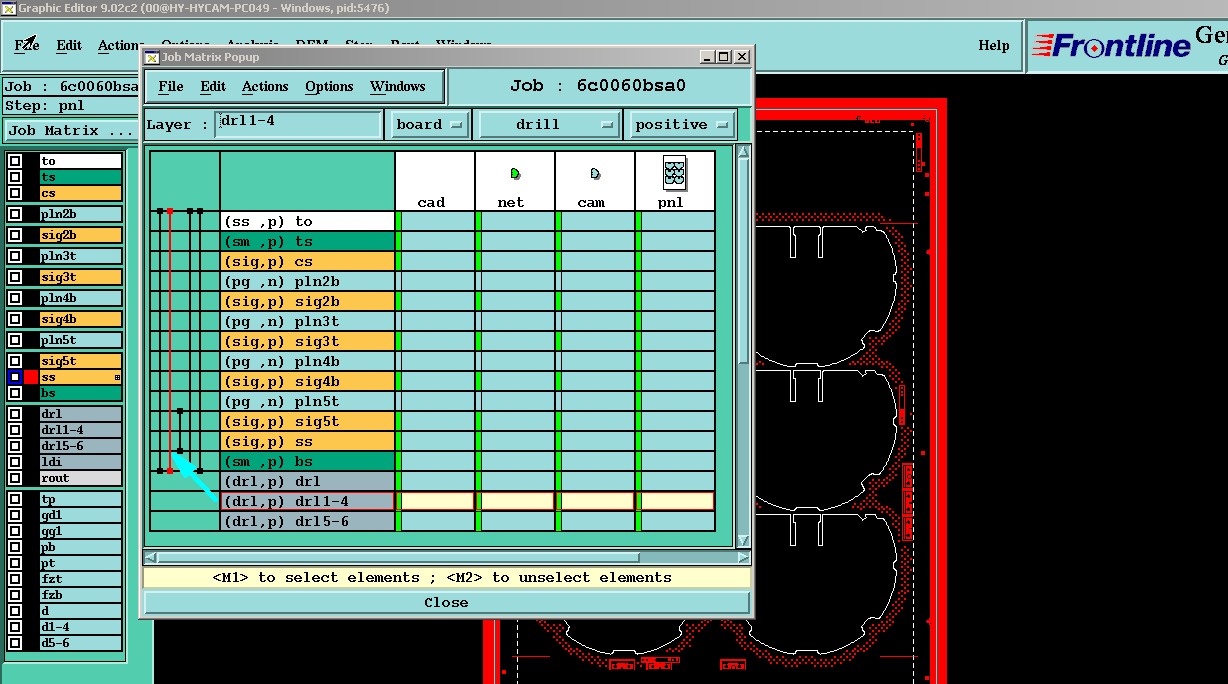
Task: Select layer cs in the layer list
Action: (81, 193)
